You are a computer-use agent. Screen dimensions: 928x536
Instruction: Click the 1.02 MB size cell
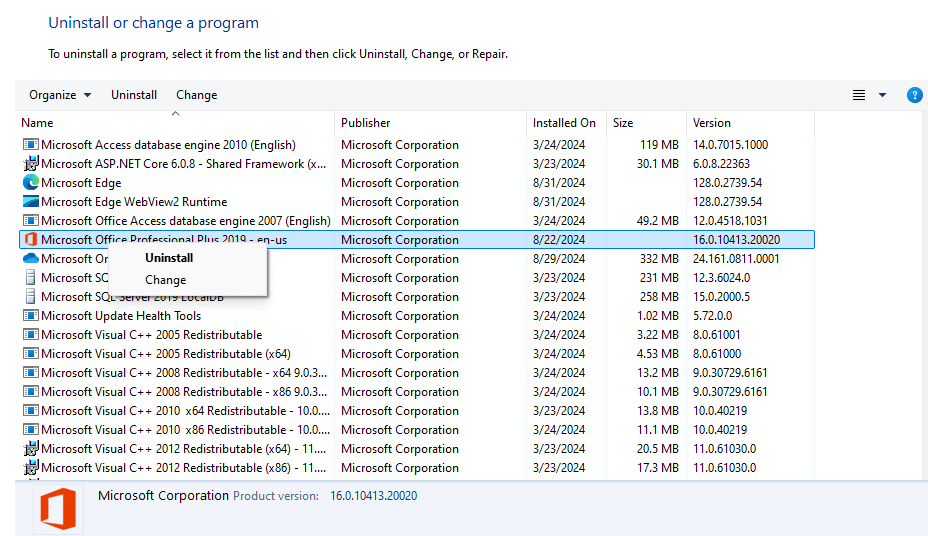(658, 315)
